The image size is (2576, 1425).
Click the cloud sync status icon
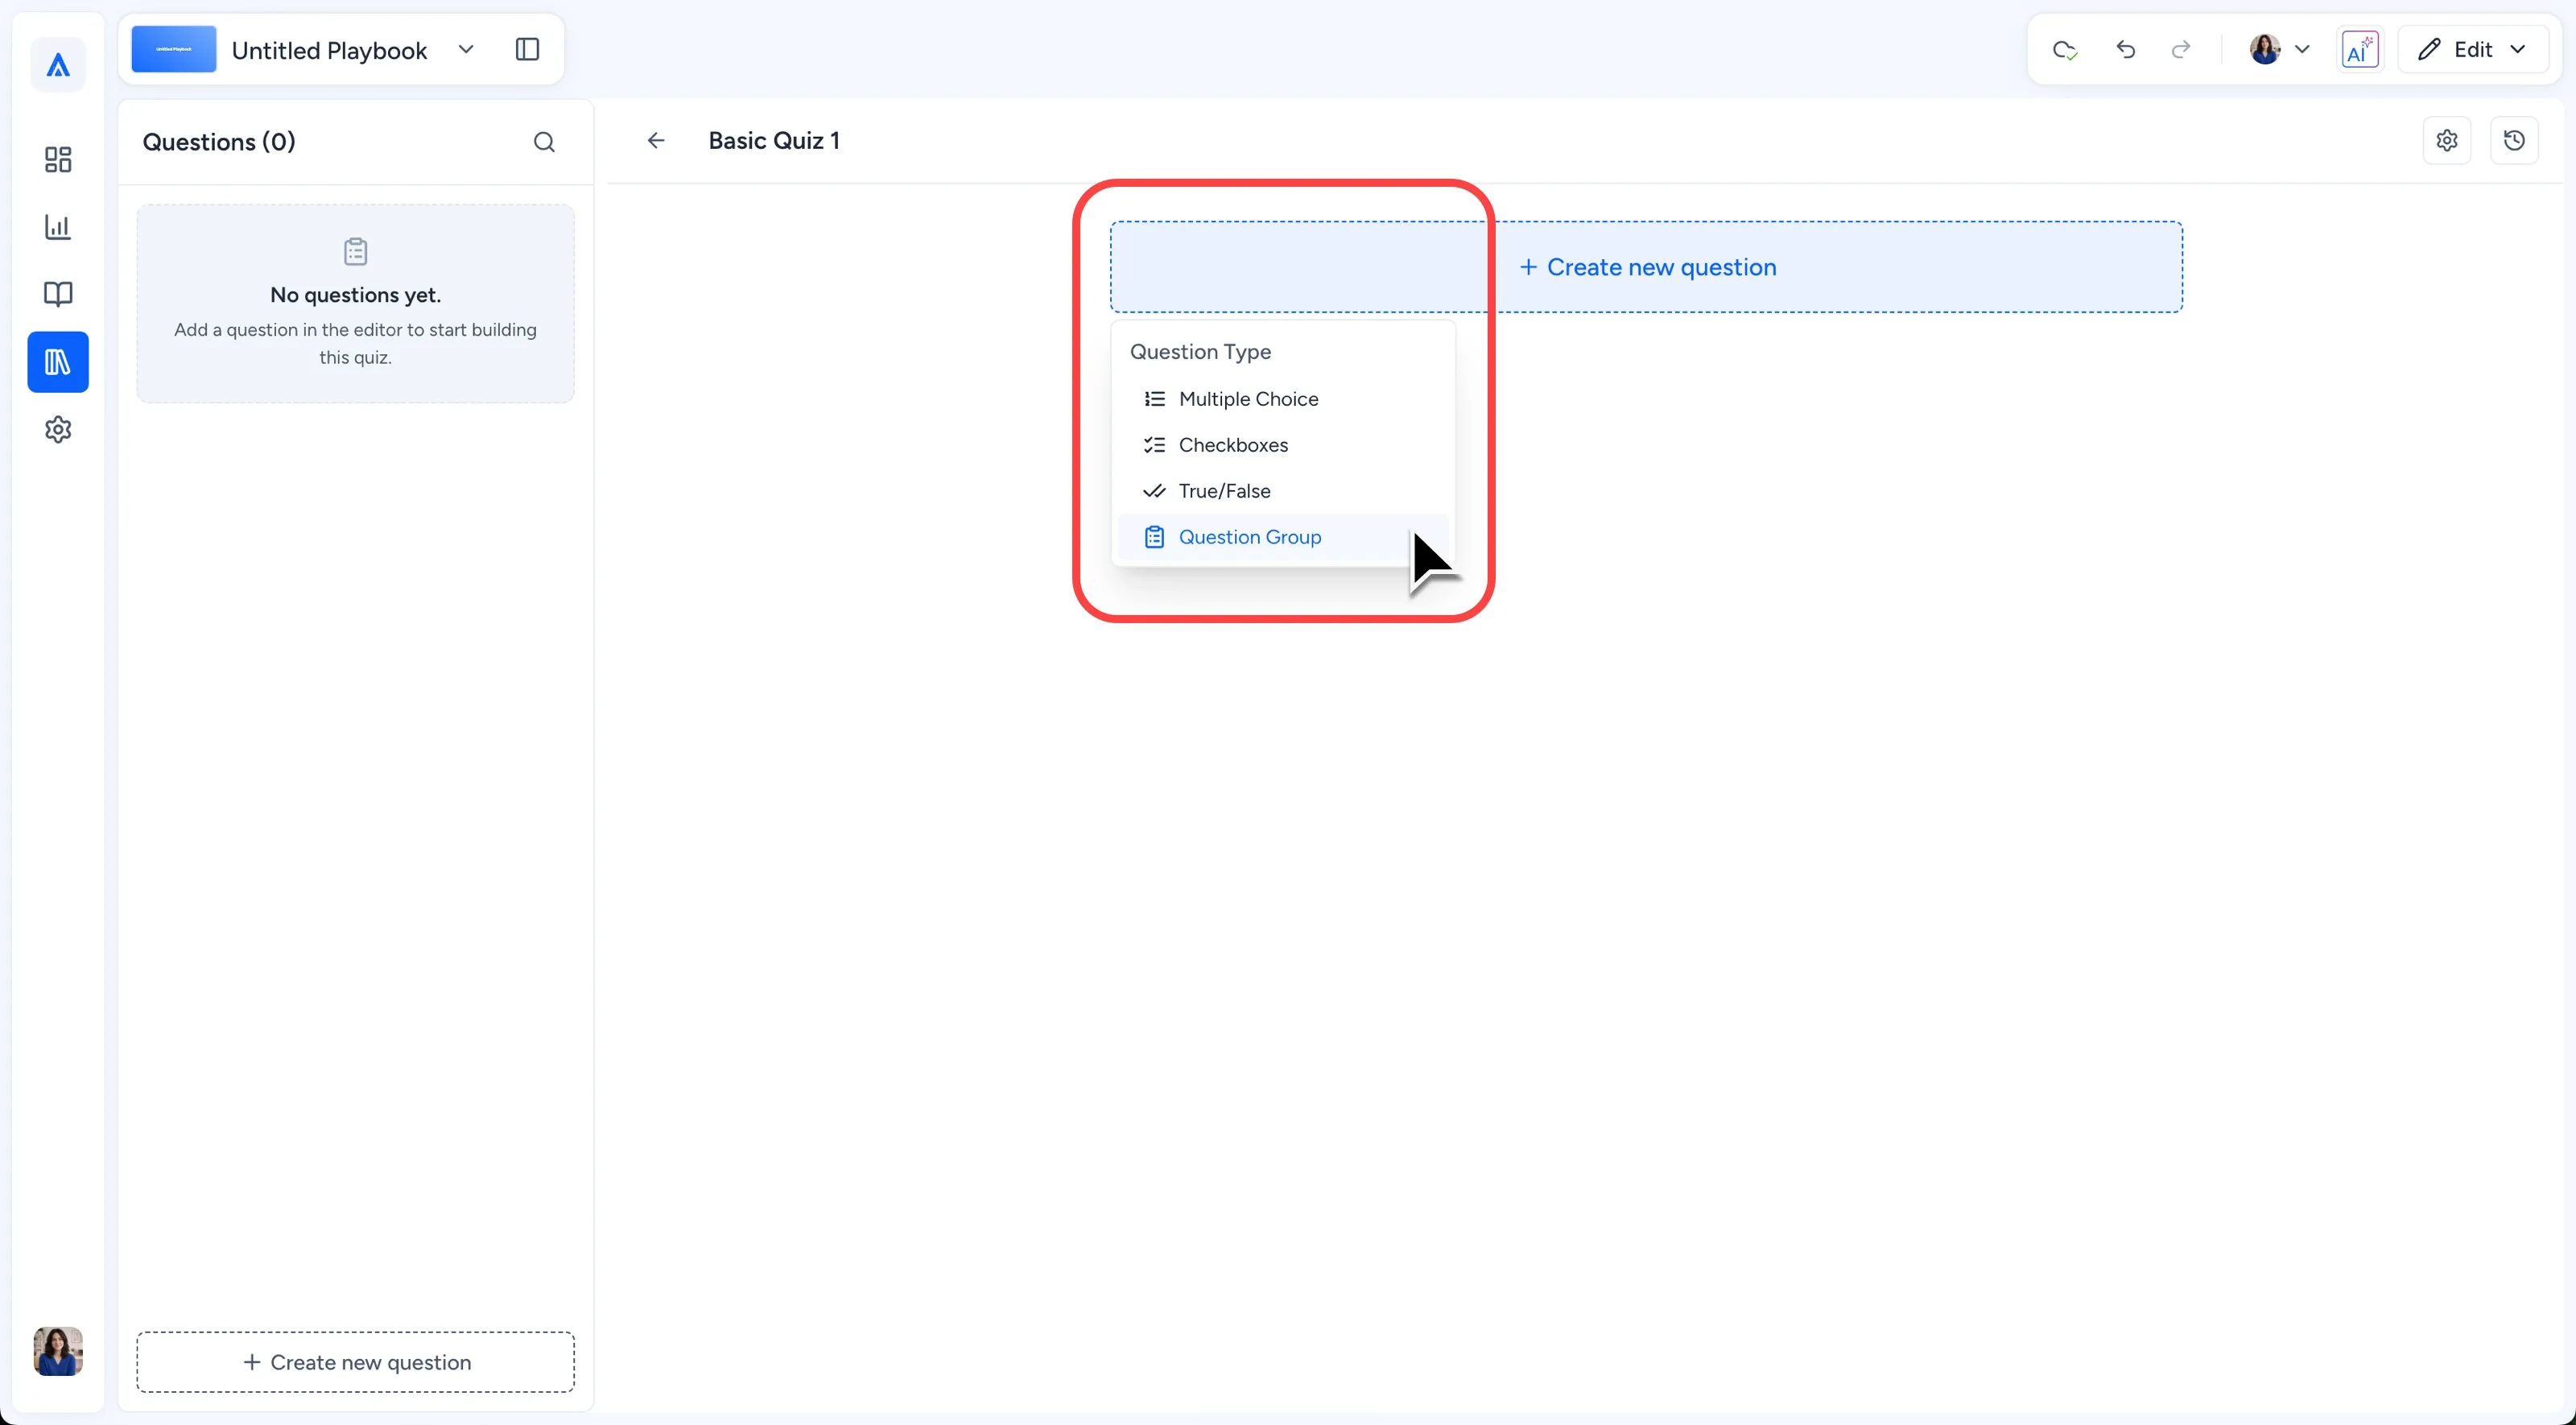pos(2065,50)
